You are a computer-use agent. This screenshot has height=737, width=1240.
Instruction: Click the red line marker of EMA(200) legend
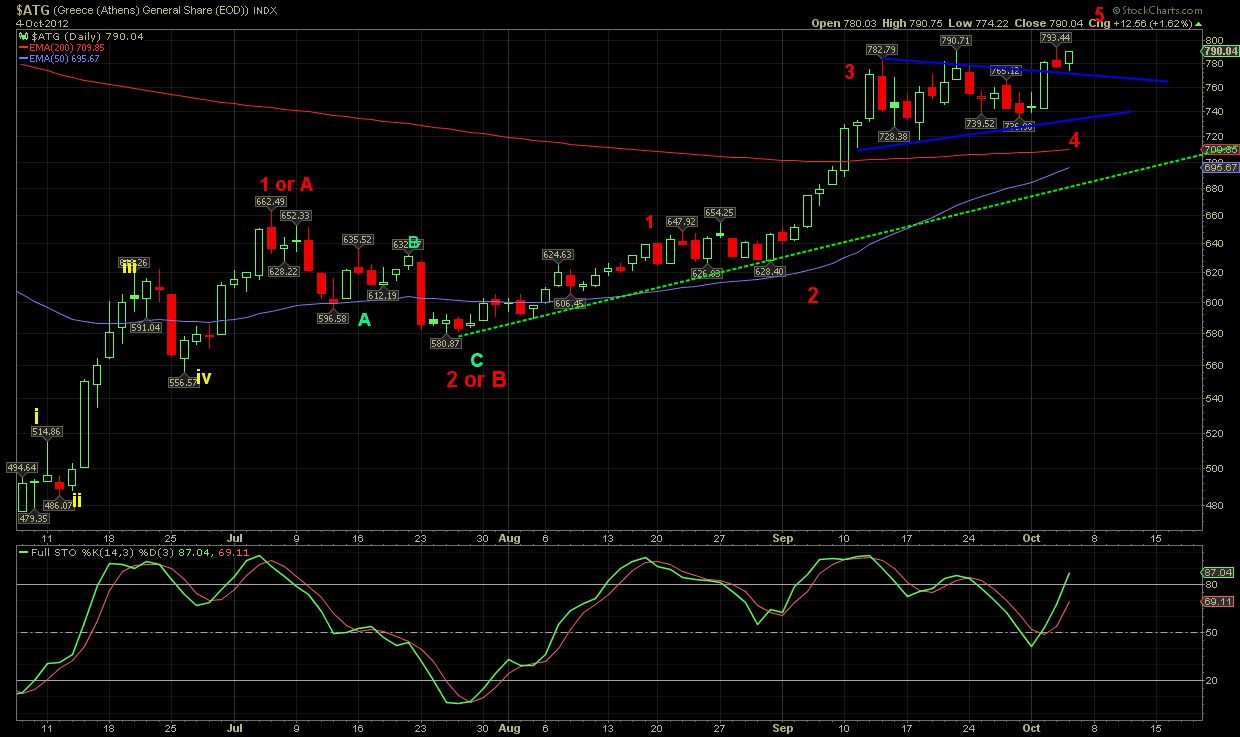coord(22,47)
